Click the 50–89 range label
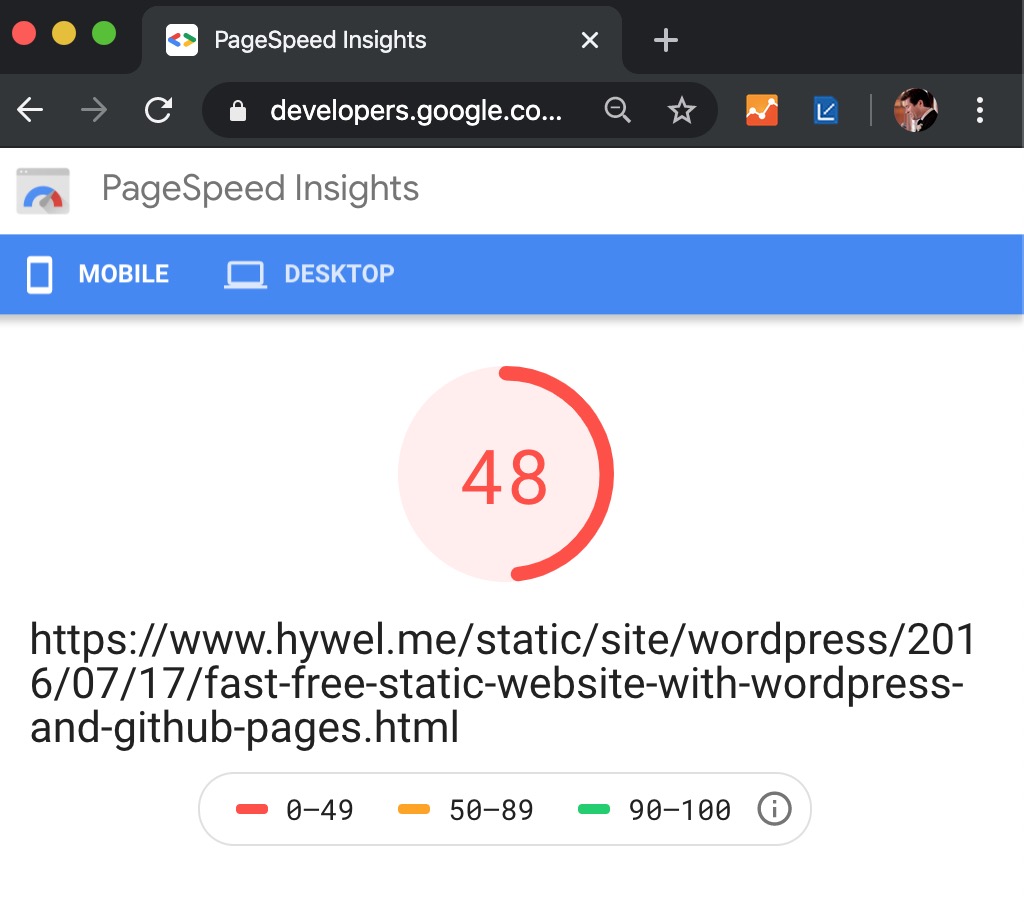 (x=491, y=810)
